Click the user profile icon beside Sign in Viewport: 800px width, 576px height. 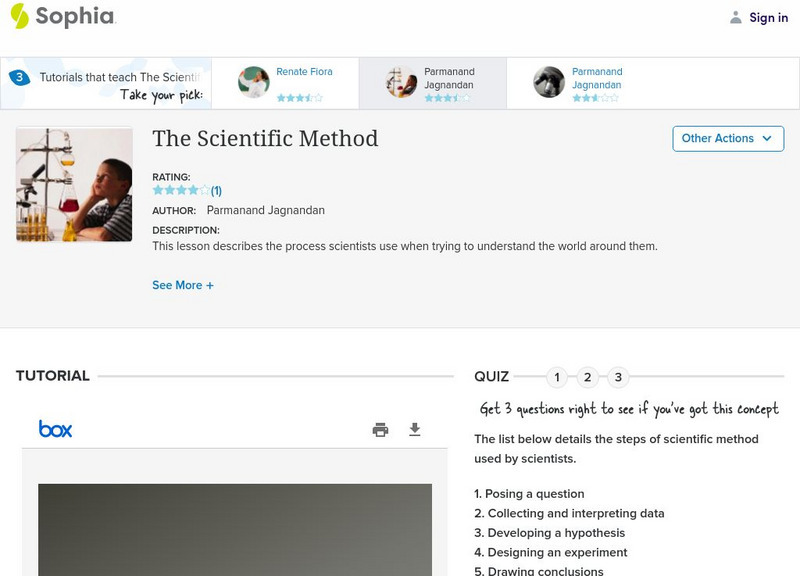point(736,17)
